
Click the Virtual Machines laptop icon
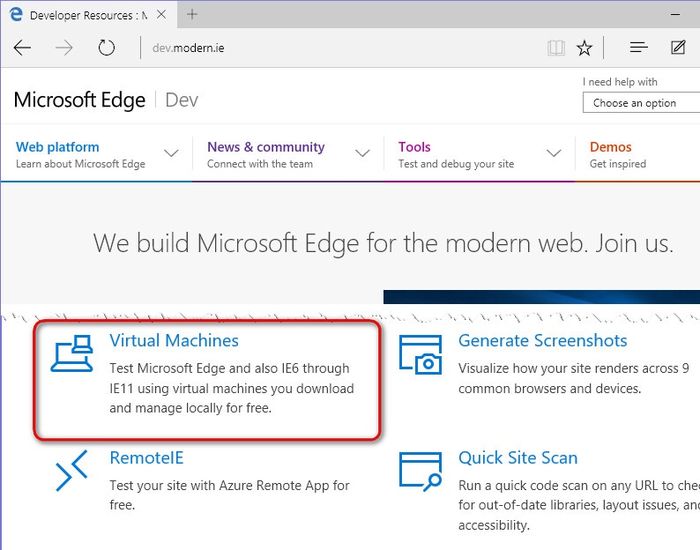tap(72, 352)
